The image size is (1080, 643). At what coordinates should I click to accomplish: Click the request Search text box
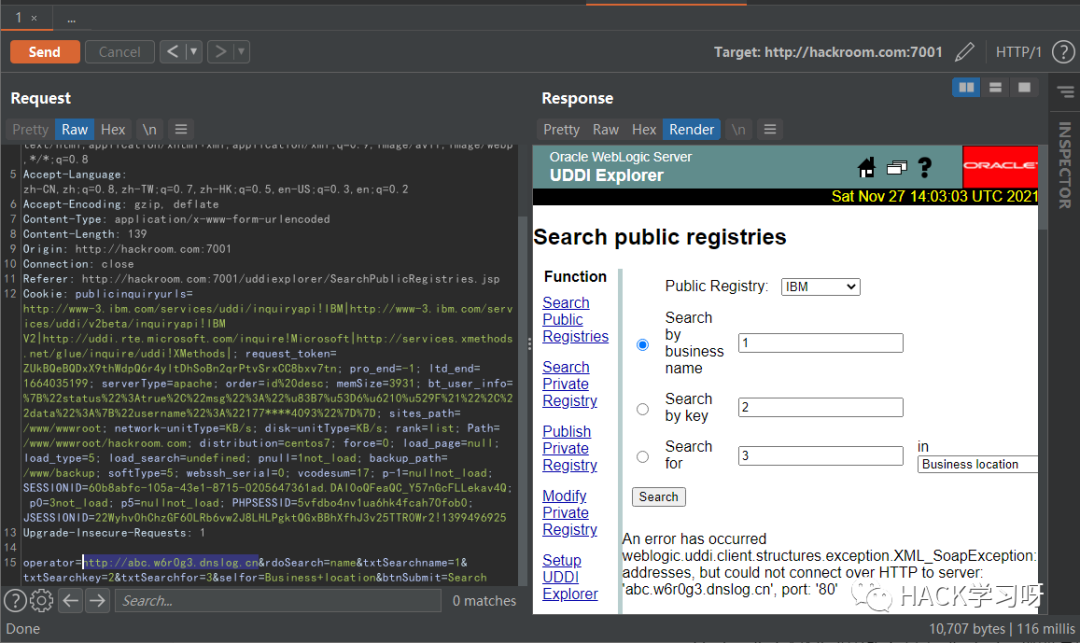point(278,600)
